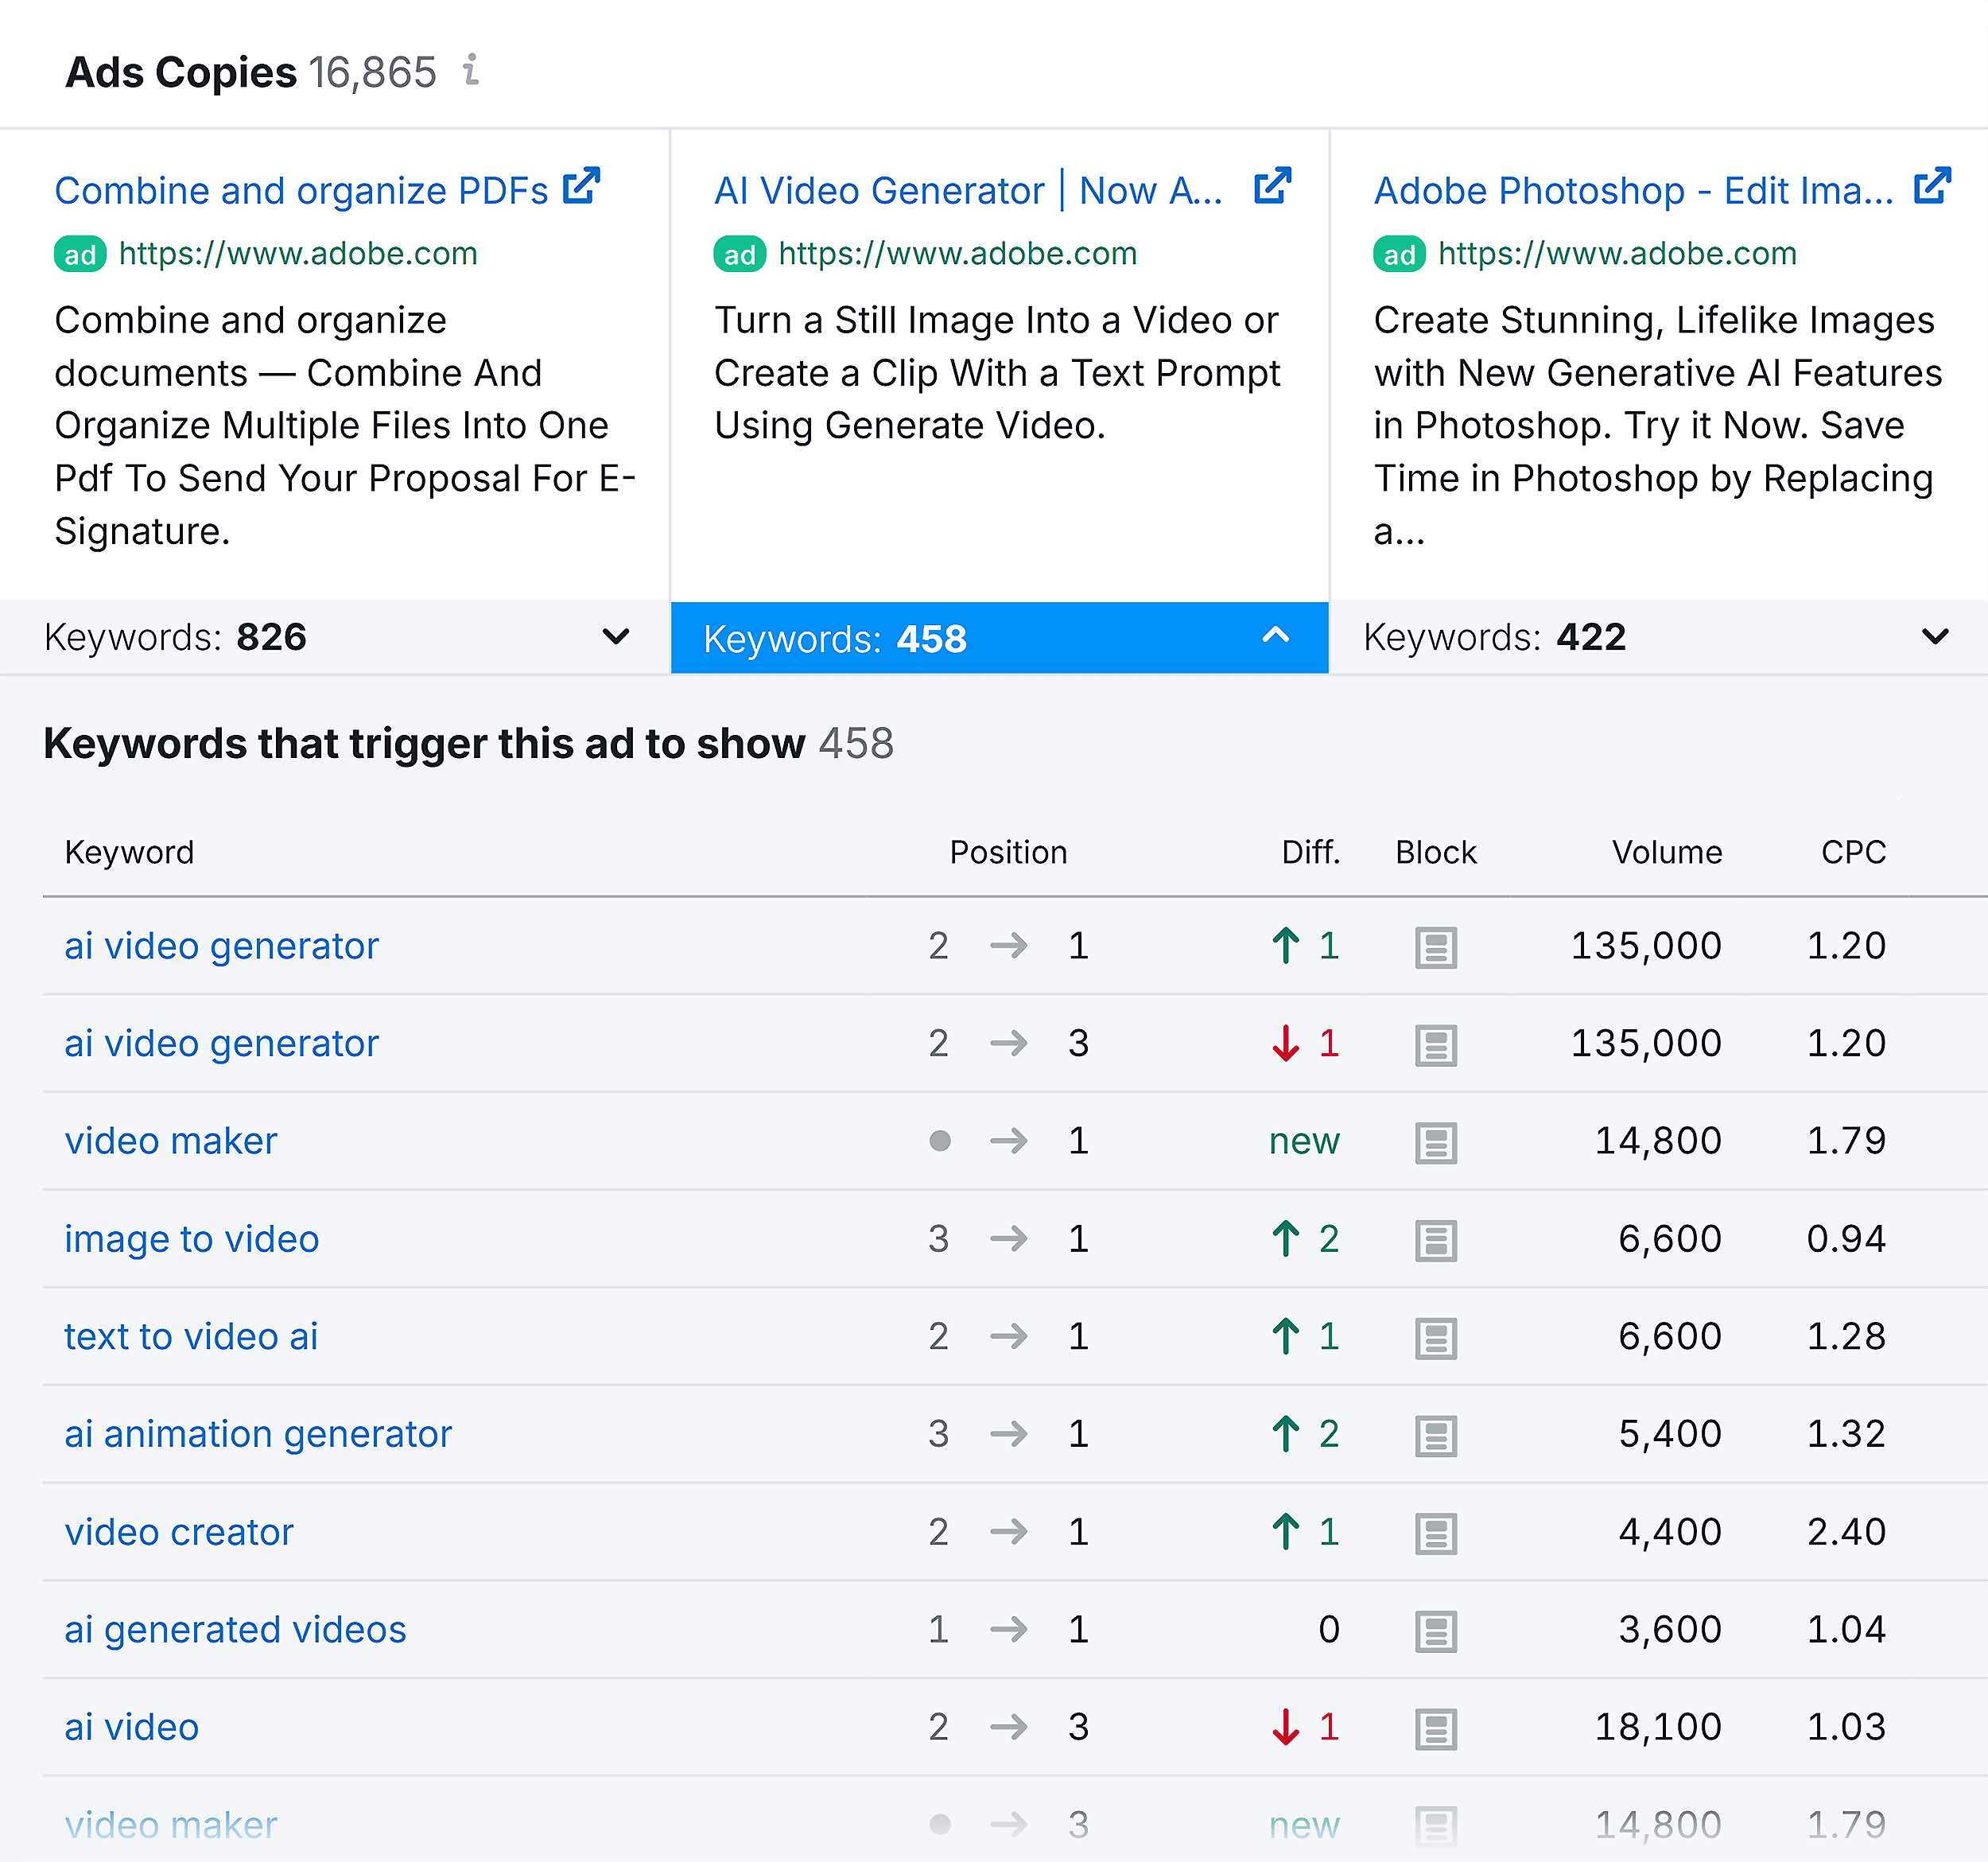Click the position change arrow for image to video
Image resolution: width=1988 pixels, height=1862 pixels.
[x=1010, y=1238]
